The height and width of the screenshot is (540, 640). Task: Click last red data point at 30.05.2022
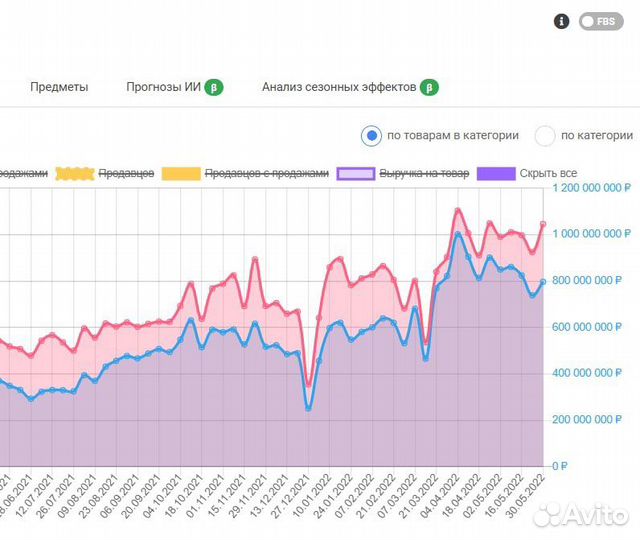pos(543,224)
